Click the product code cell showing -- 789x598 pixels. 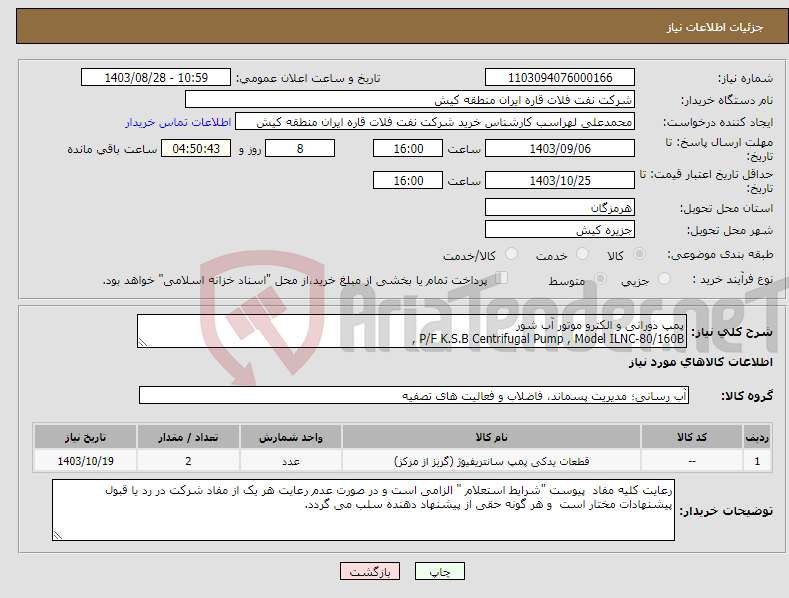(692, 461)
